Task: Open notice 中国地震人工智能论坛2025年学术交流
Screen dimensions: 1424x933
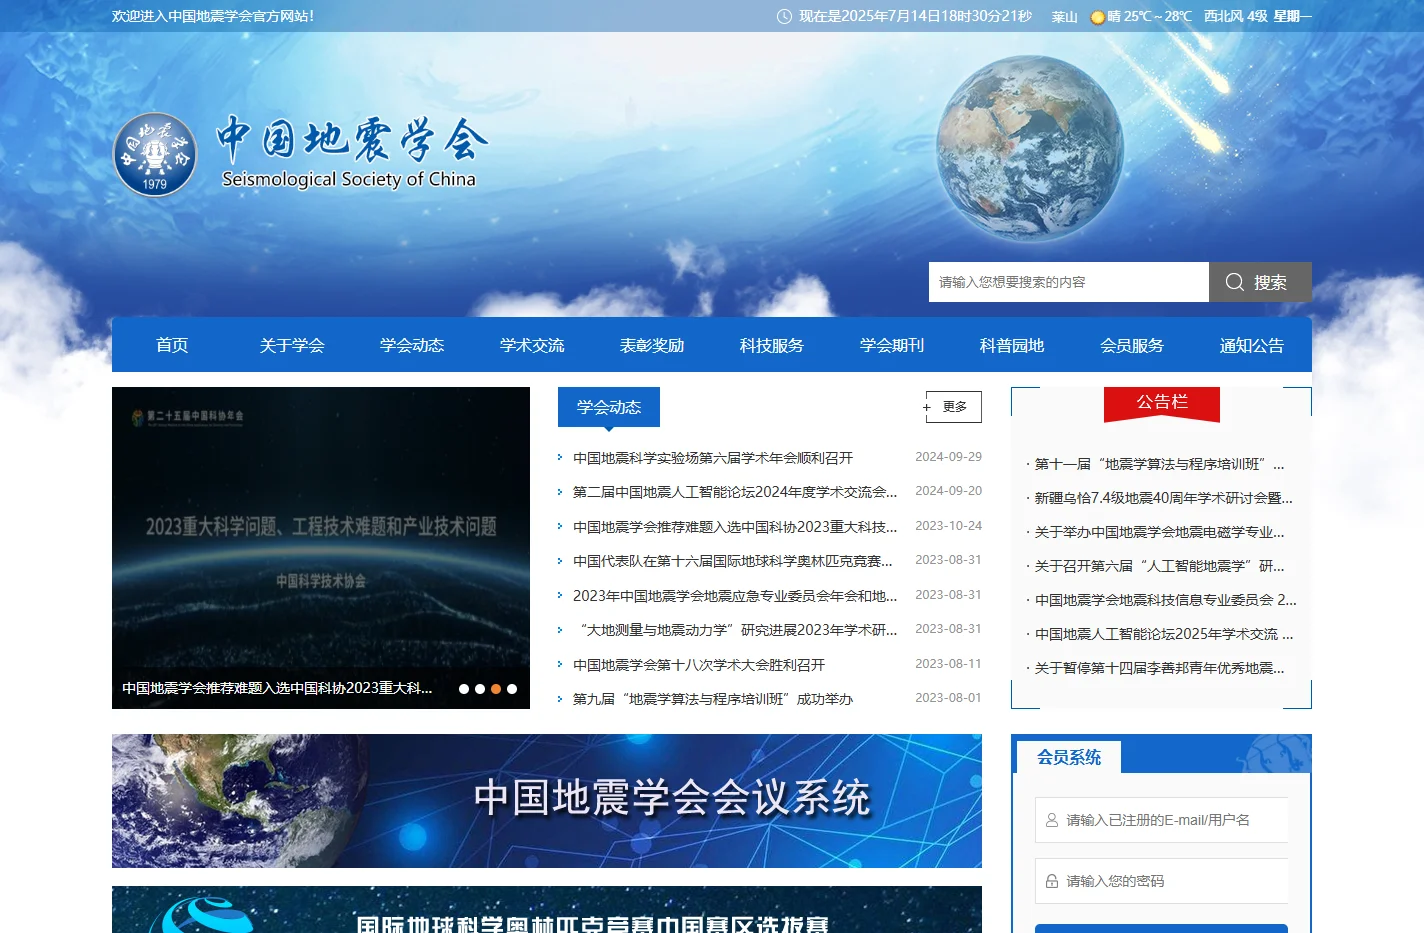Action: pyautogui.click(x=1164, y=634)
